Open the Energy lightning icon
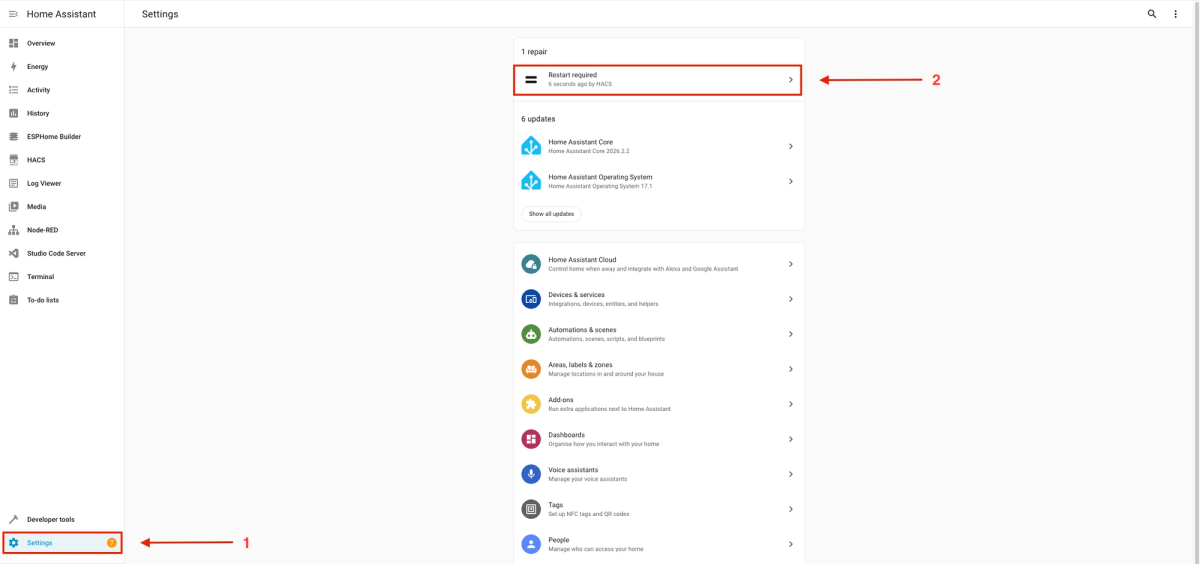Viewport: 1200px width, 564px height. click(14, 67)
